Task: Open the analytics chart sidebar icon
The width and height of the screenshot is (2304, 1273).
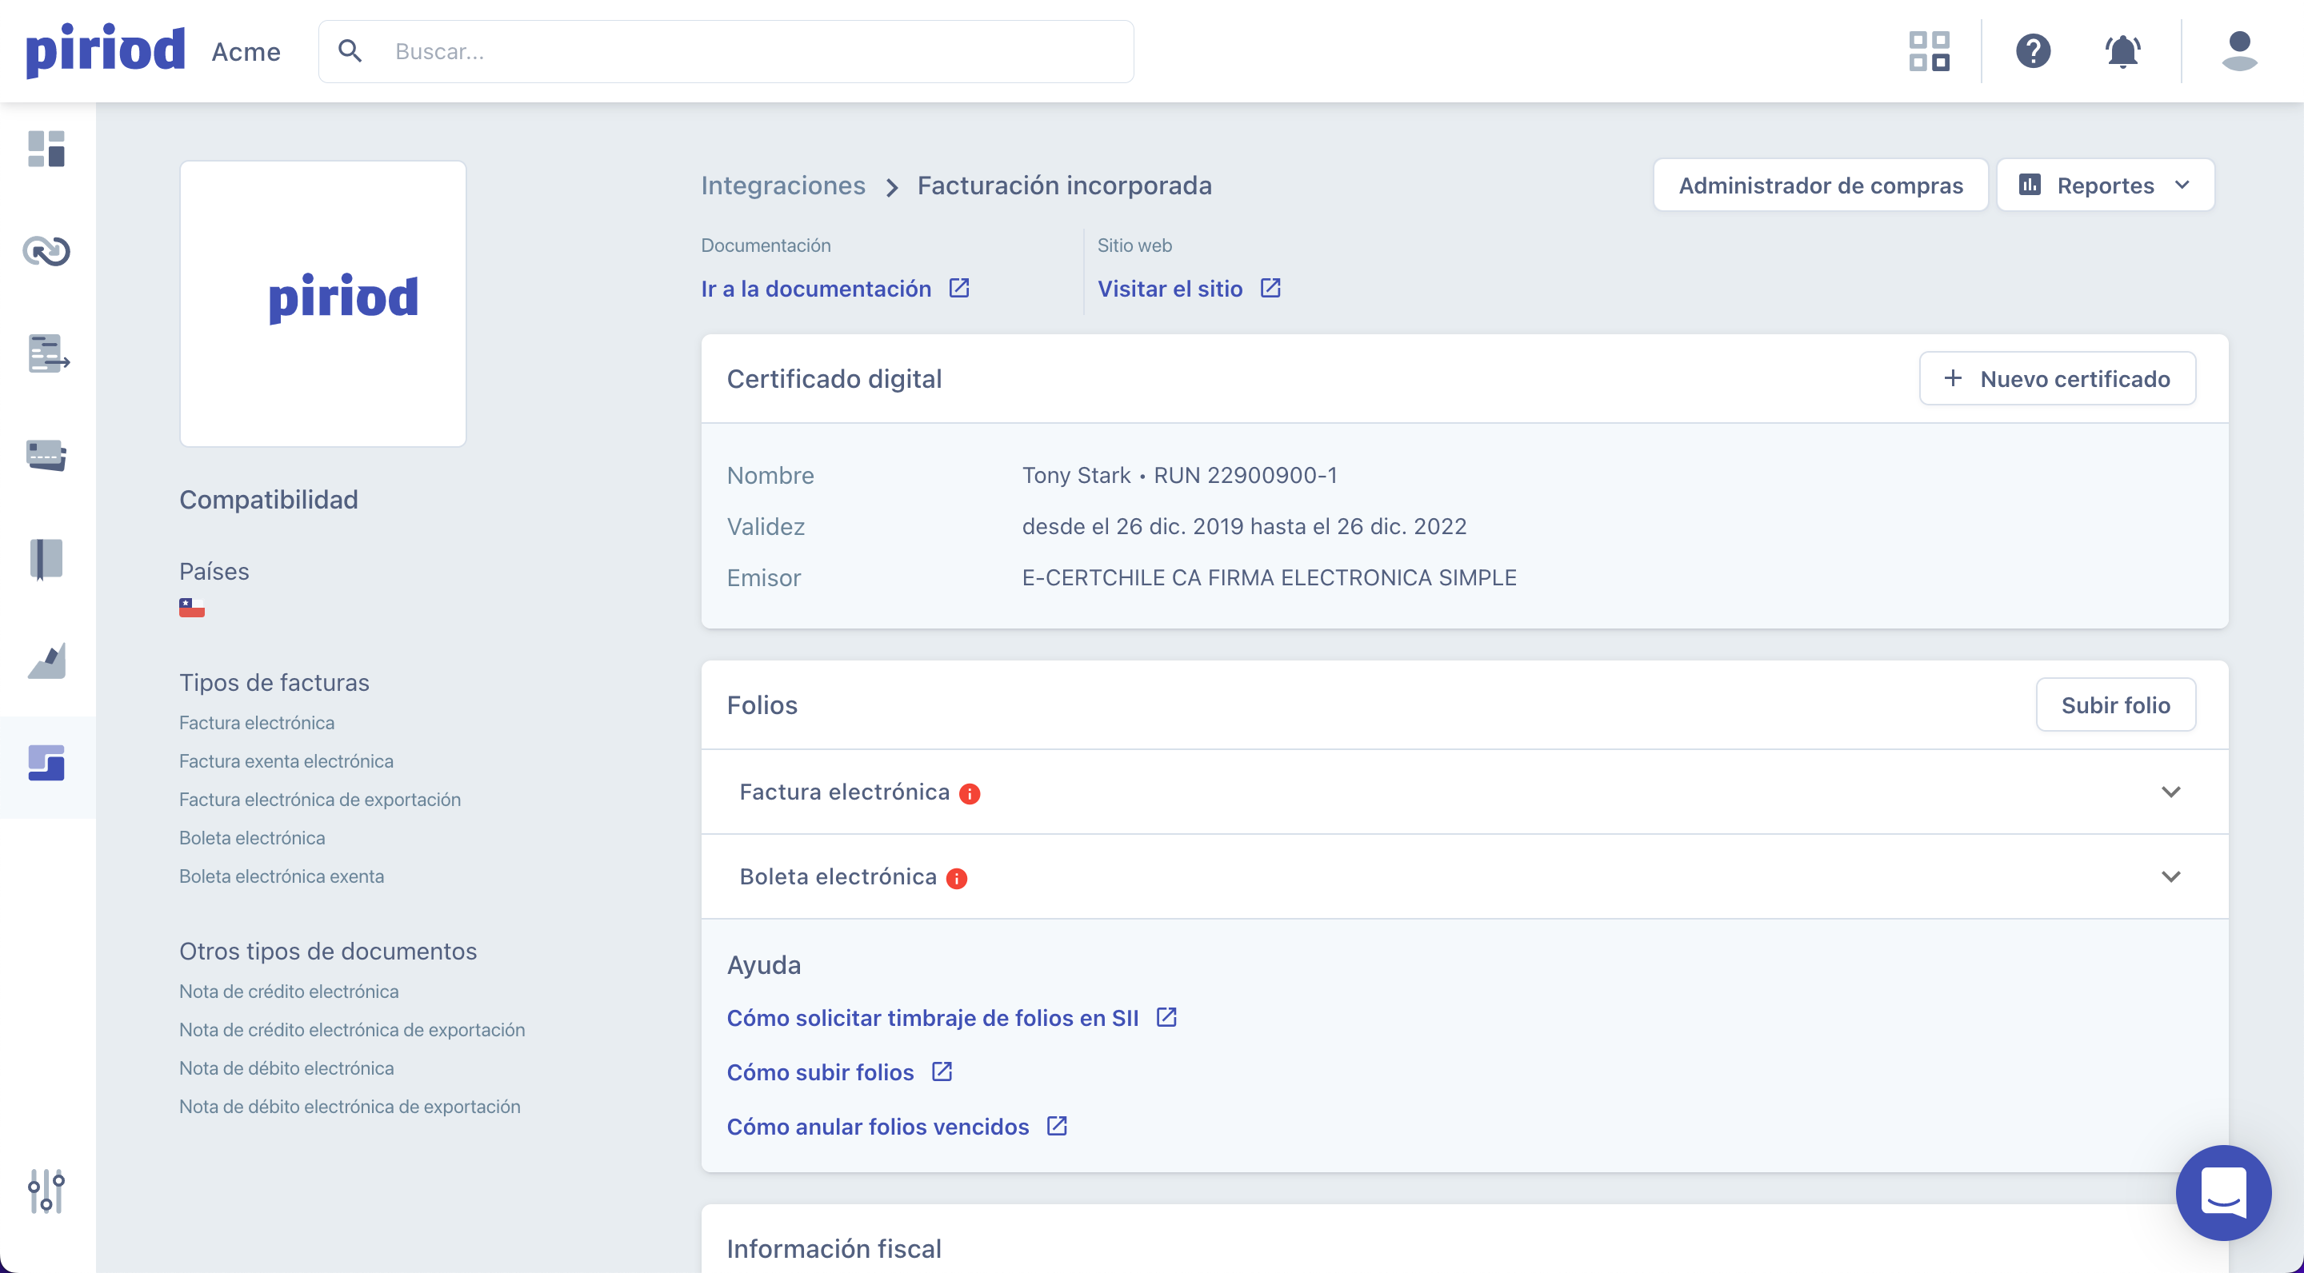Action: point(46,661)
